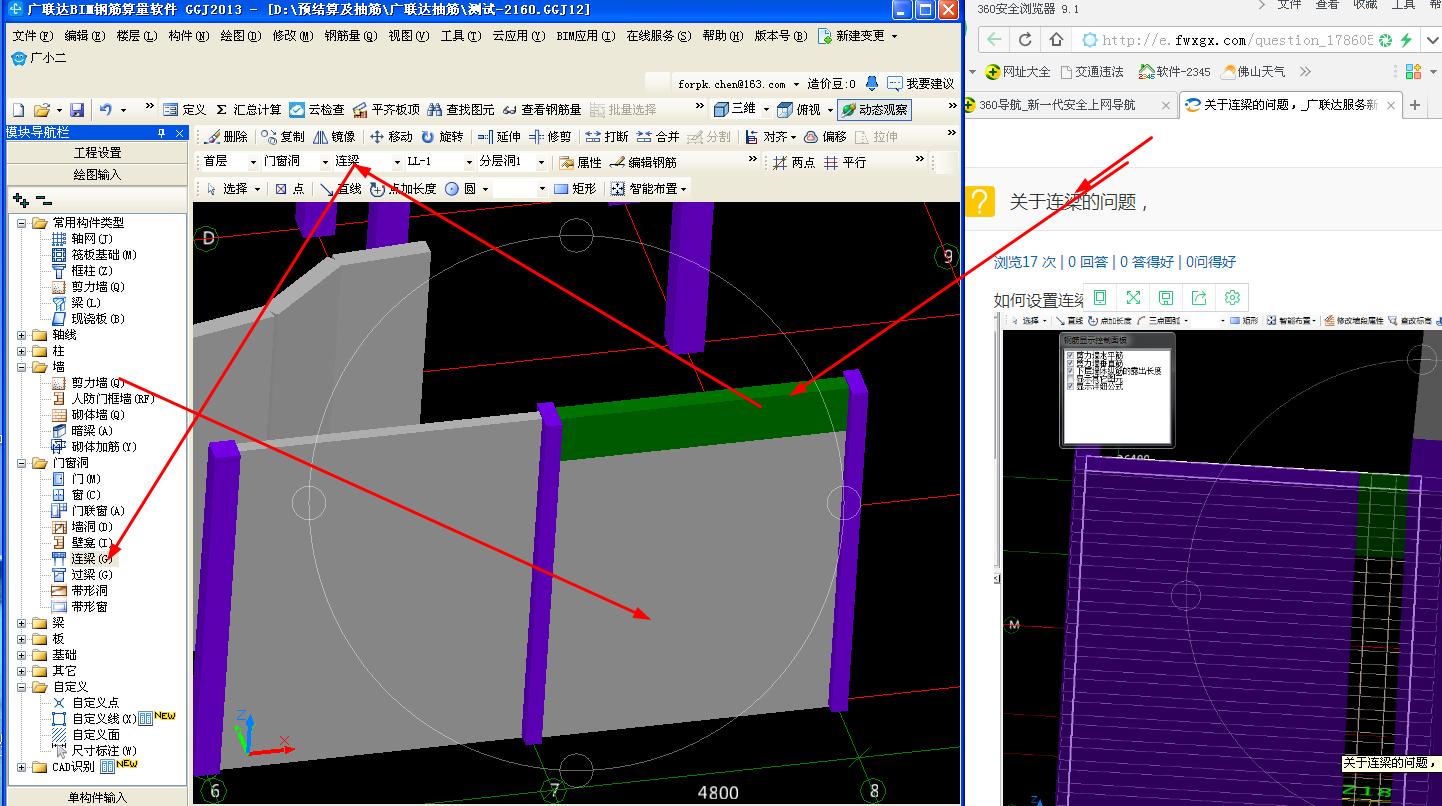Collapse 常用构件类型 tree node
Image resolution: width=1442 pixels, height=806 pixels.
pos(22,223)
